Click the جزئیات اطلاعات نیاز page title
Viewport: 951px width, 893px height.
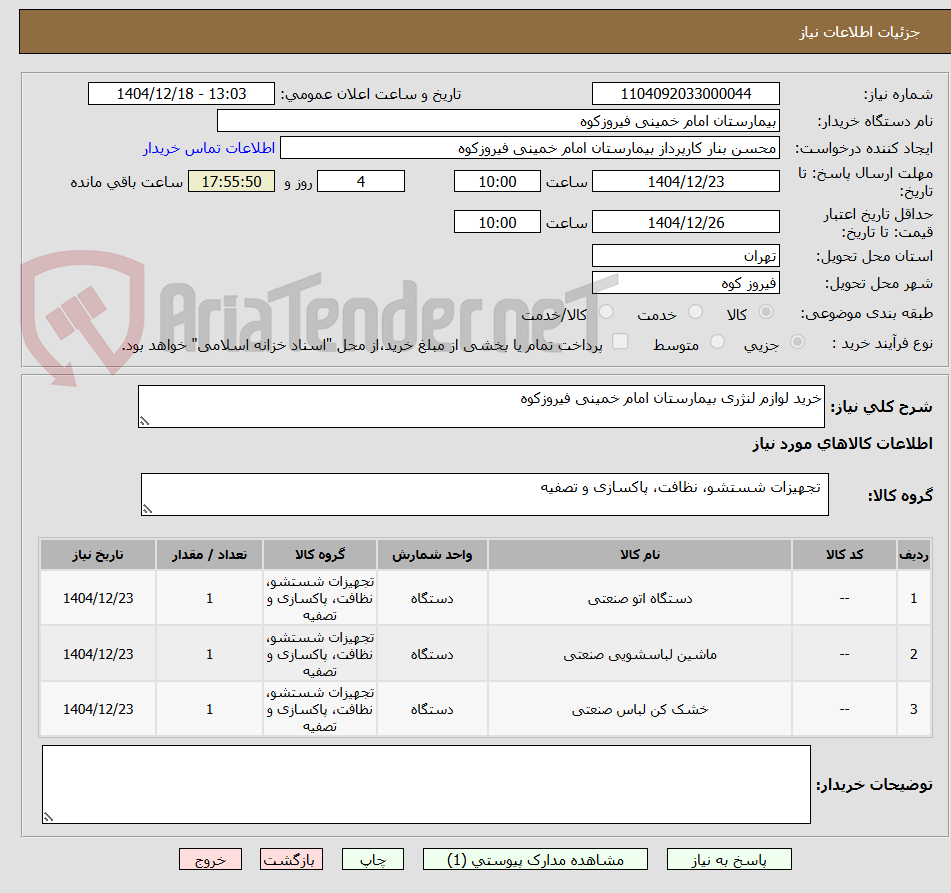(x=859, y=32)
